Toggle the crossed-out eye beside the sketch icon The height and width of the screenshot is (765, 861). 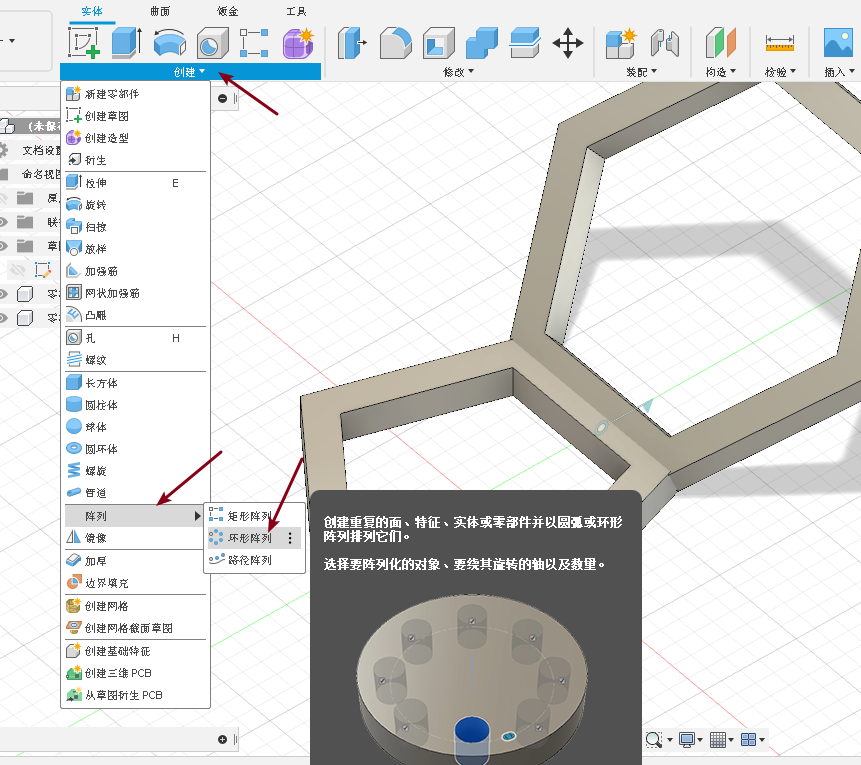tap(18, 270)
